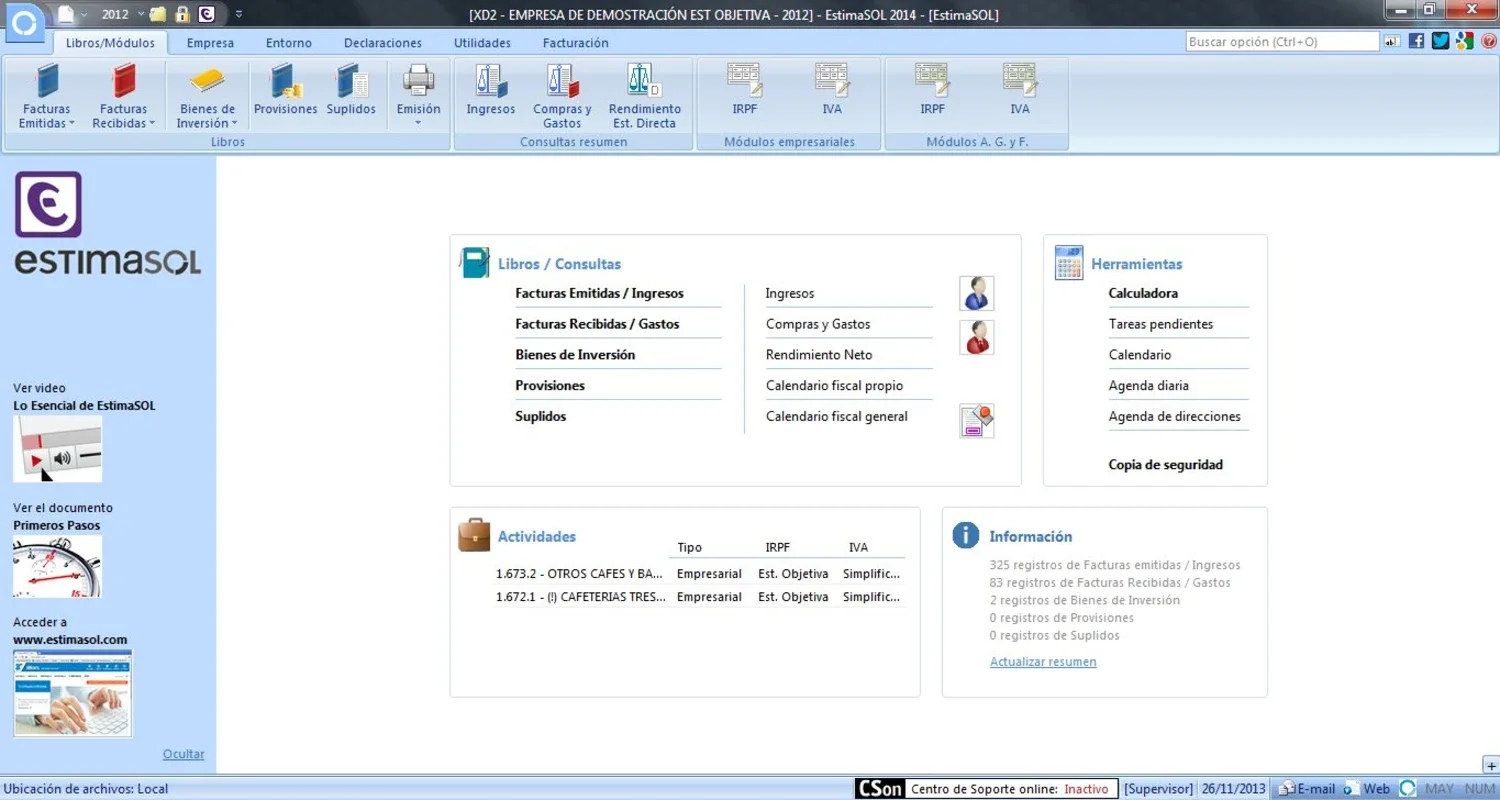
Task: Open Calendario fiscal propio link
Action: 834,386
